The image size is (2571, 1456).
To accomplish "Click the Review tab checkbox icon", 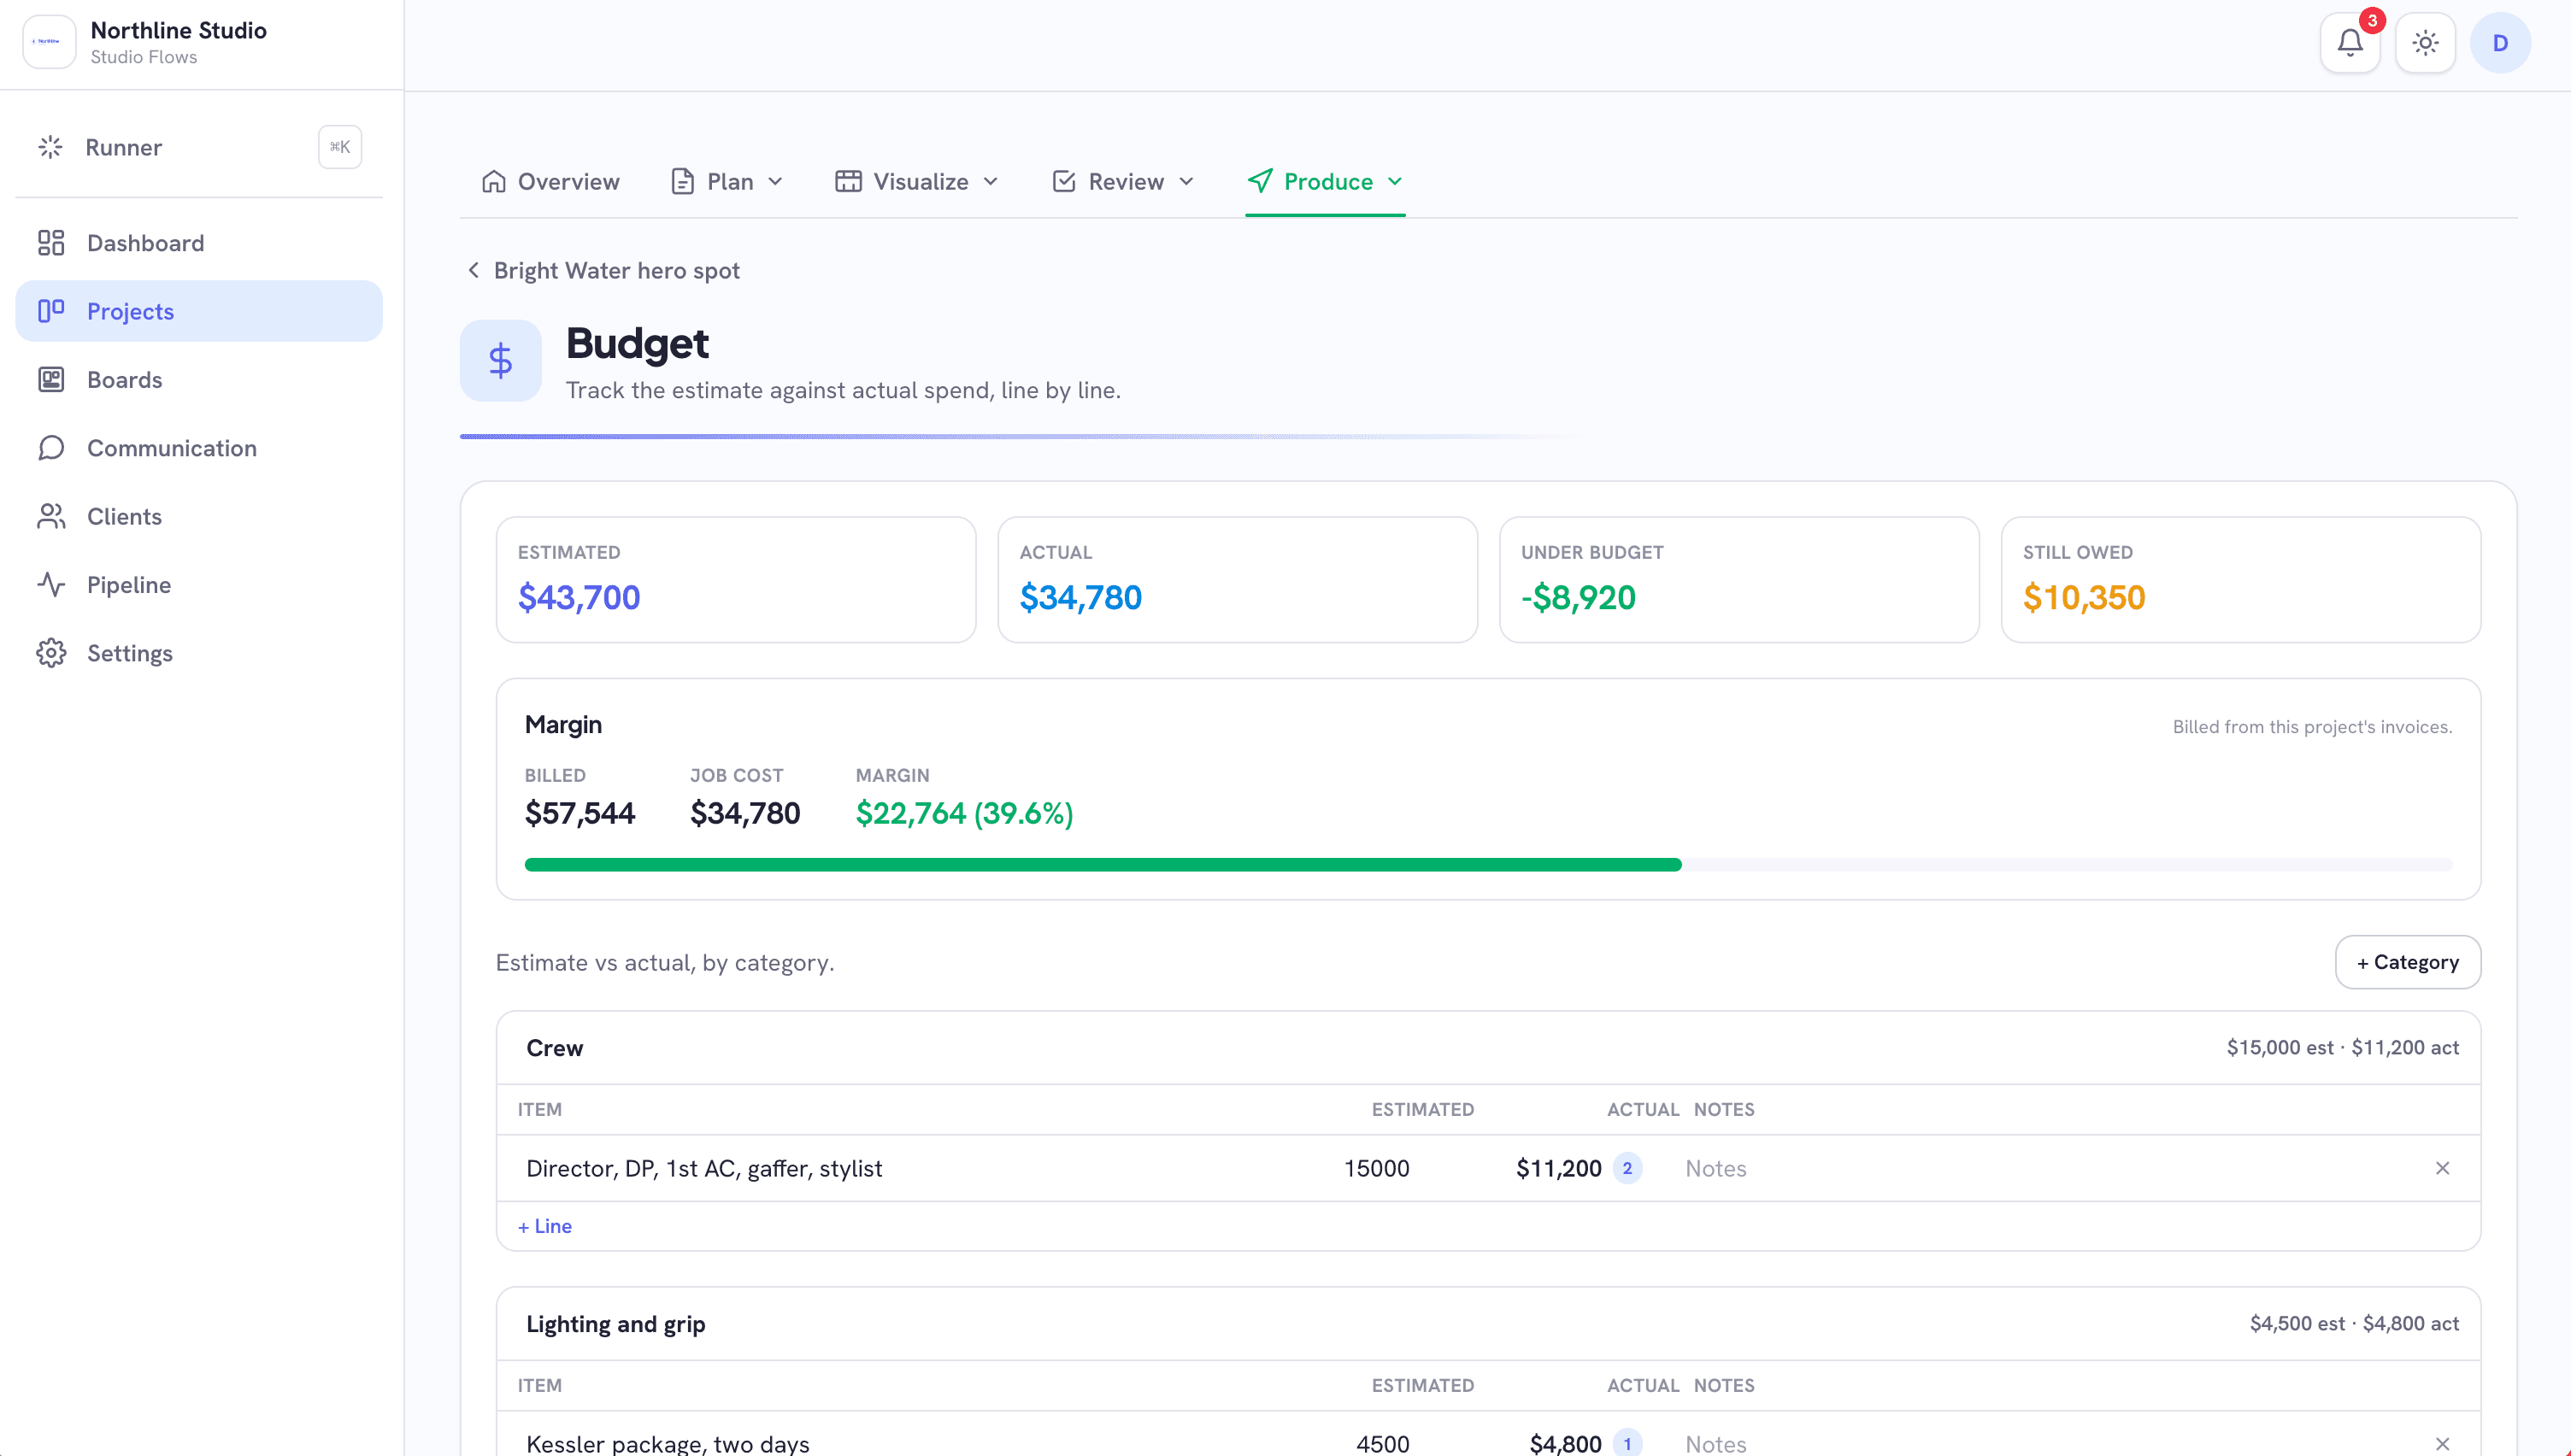I will pos(1063,181).
